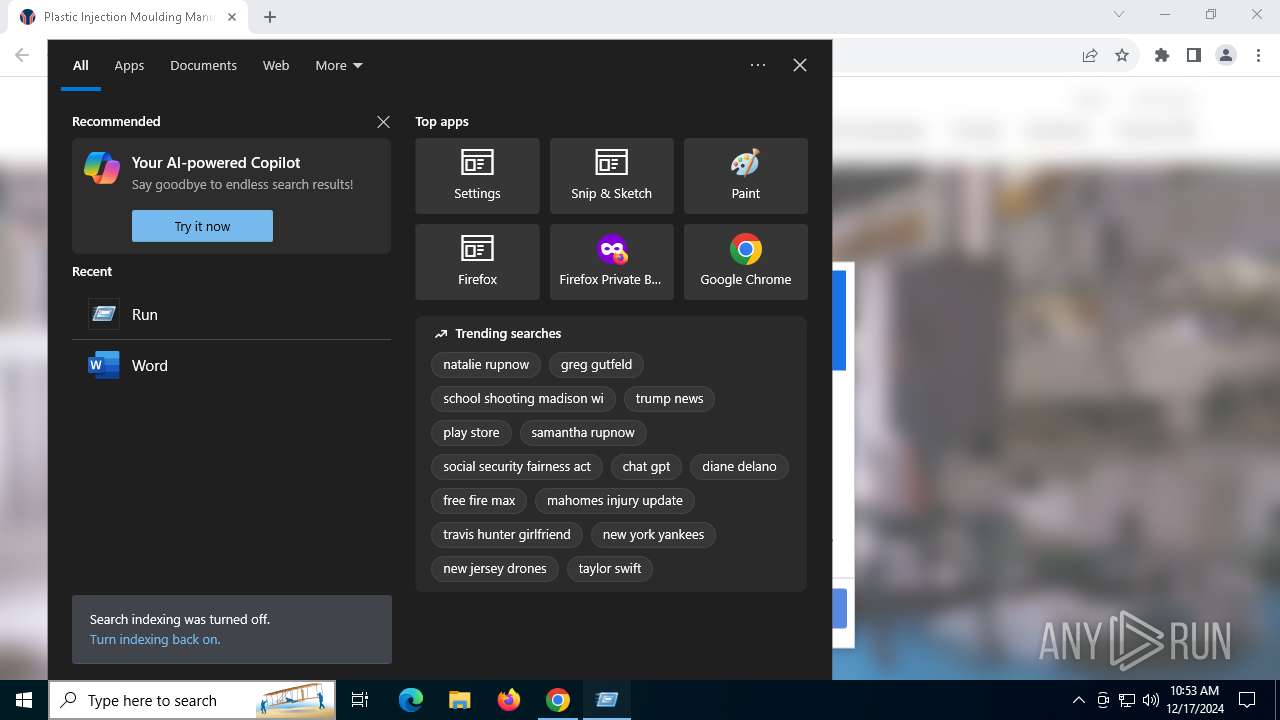Open Chrome tab search dropdown
The image size is (1280, 720).
[1119, 15]
